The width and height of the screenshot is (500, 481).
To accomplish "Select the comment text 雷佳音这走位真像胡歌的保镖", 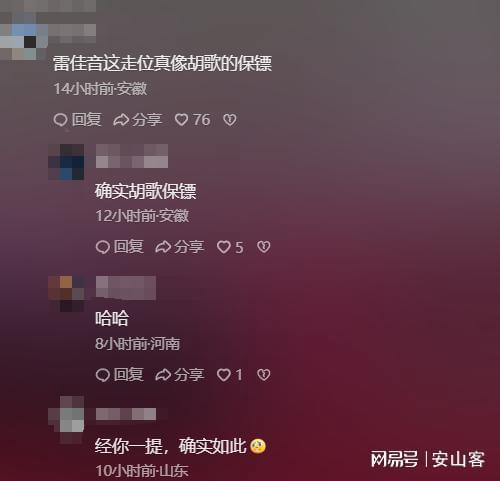I will [x=162, y=63].
